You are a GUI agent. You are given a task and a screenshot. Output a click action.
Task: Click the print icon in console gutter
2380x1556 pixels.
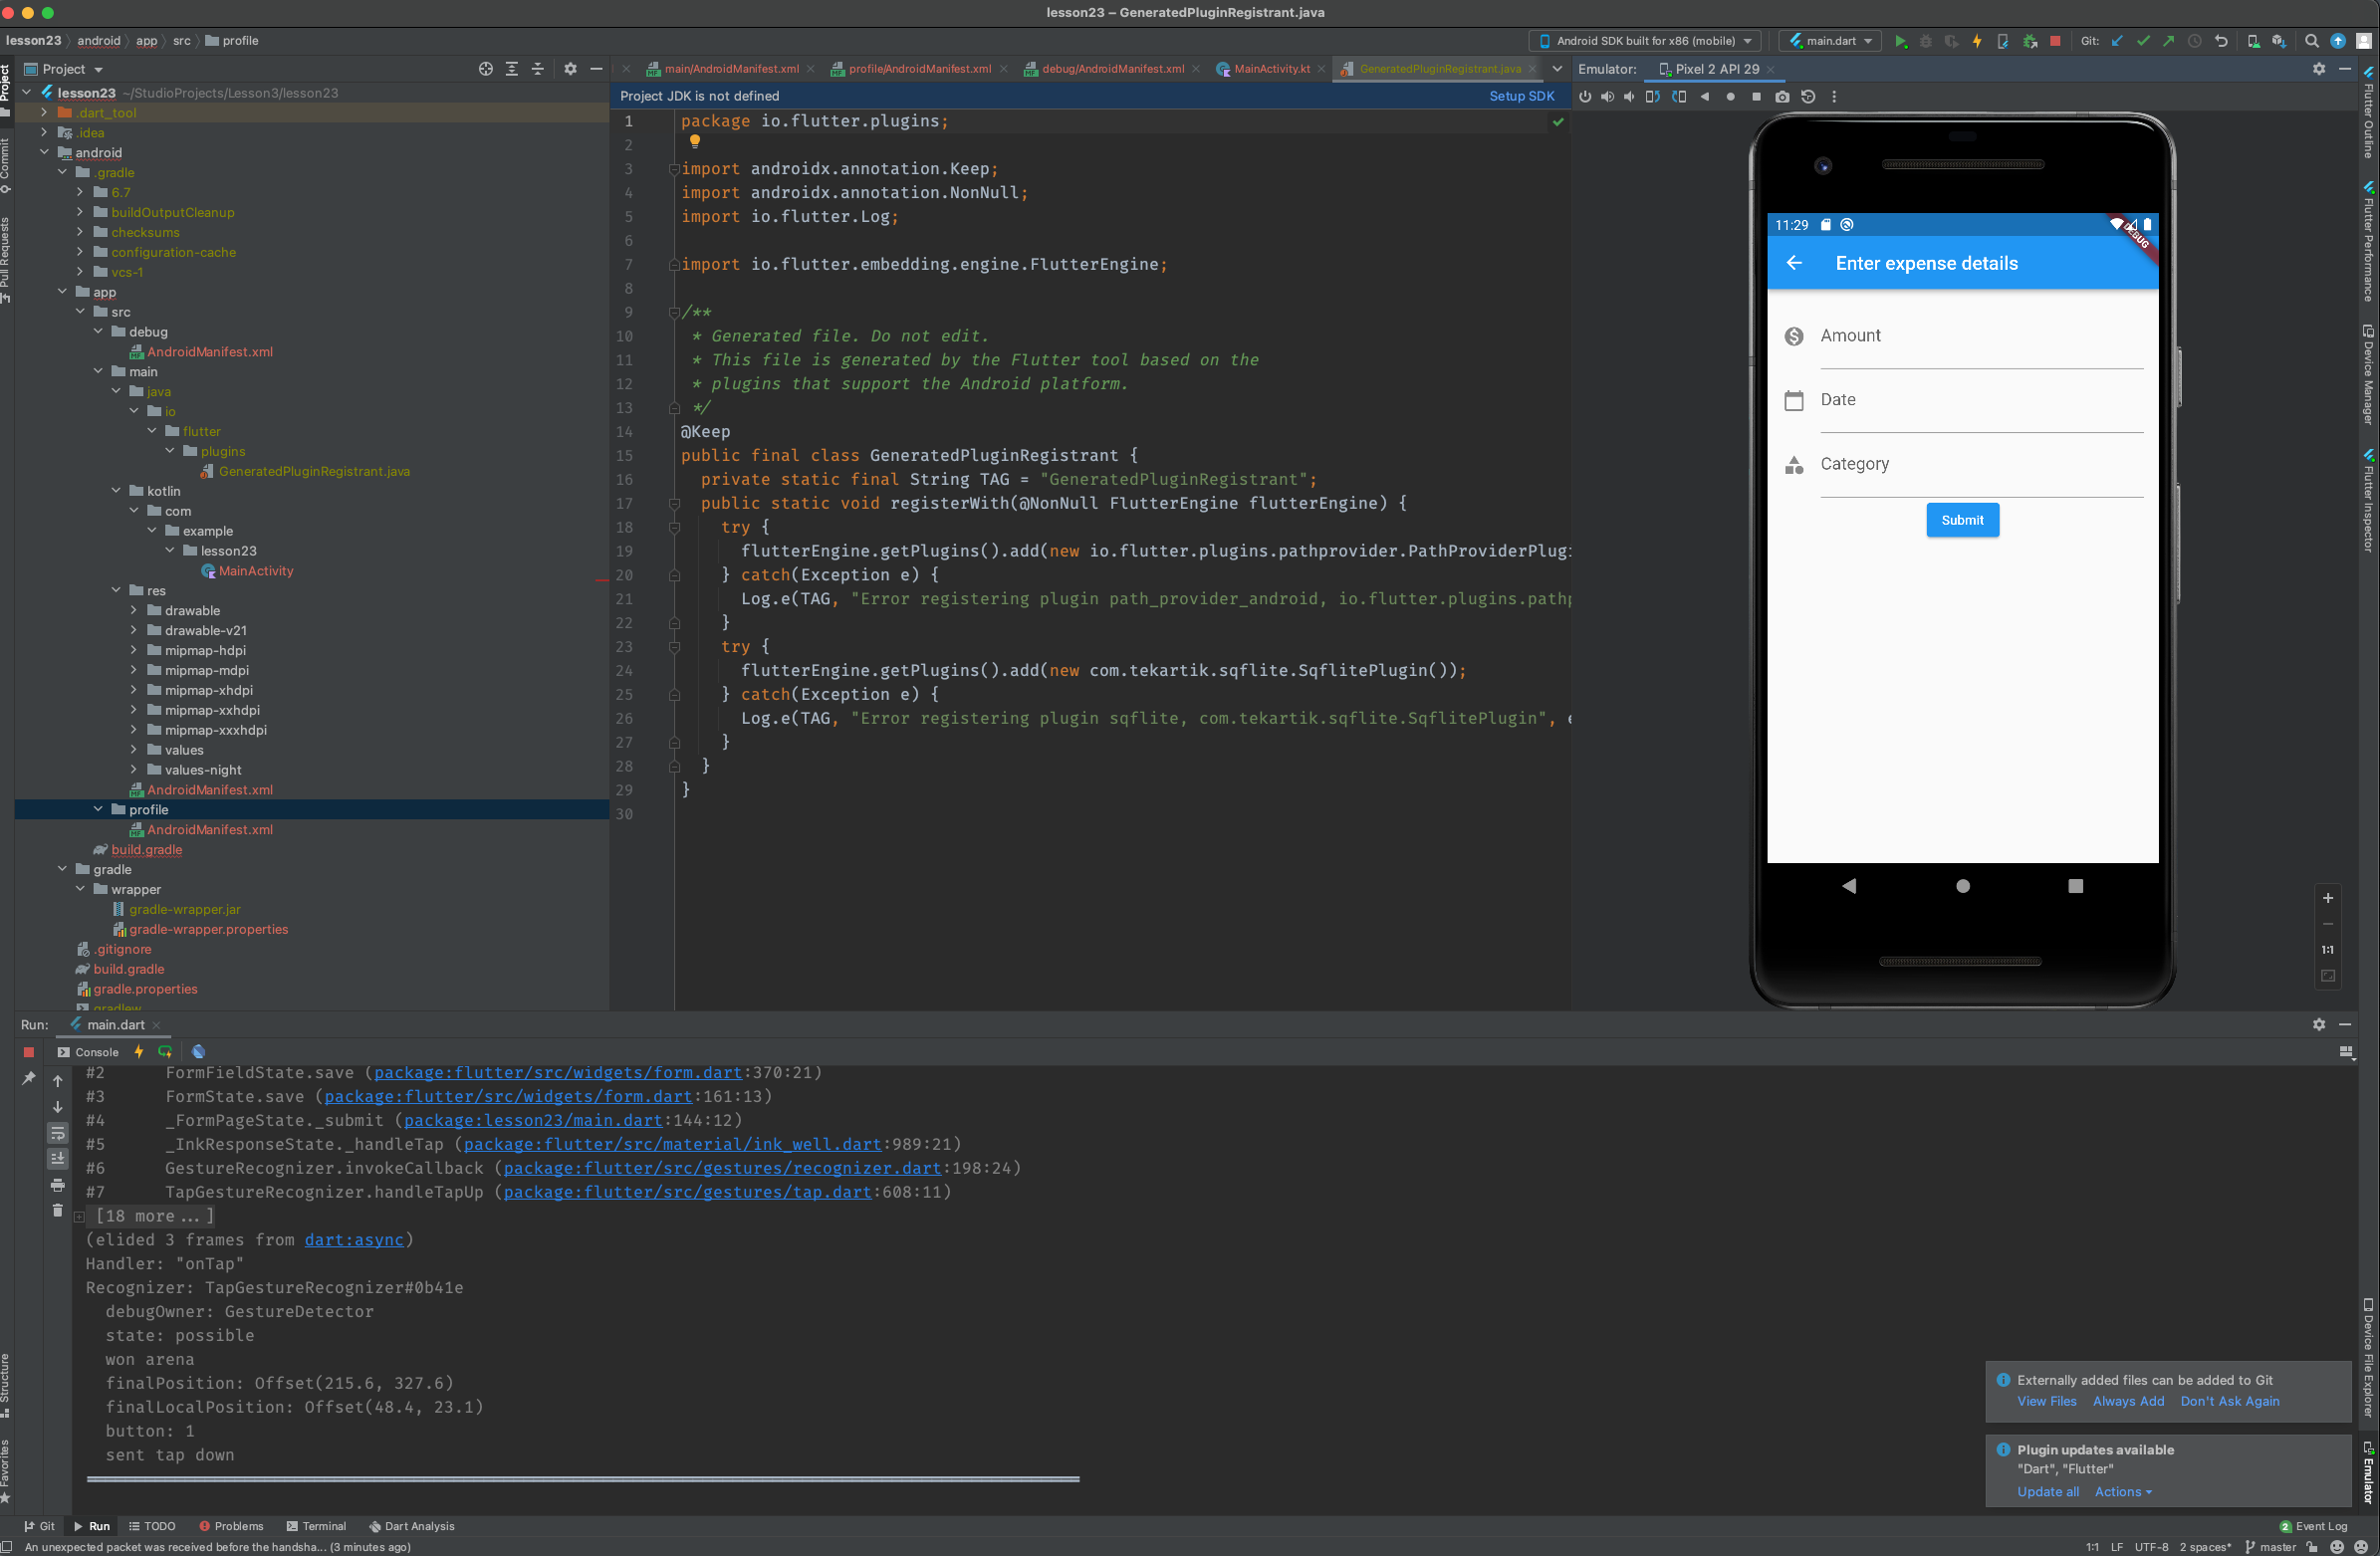point(57,1185)
